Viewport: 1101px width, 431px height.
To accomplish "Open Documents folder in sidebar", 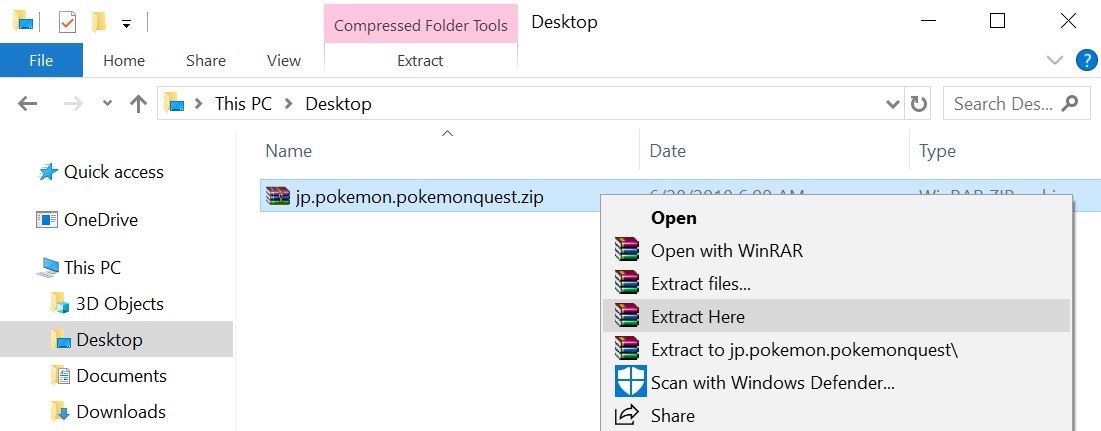I will 121,376.
